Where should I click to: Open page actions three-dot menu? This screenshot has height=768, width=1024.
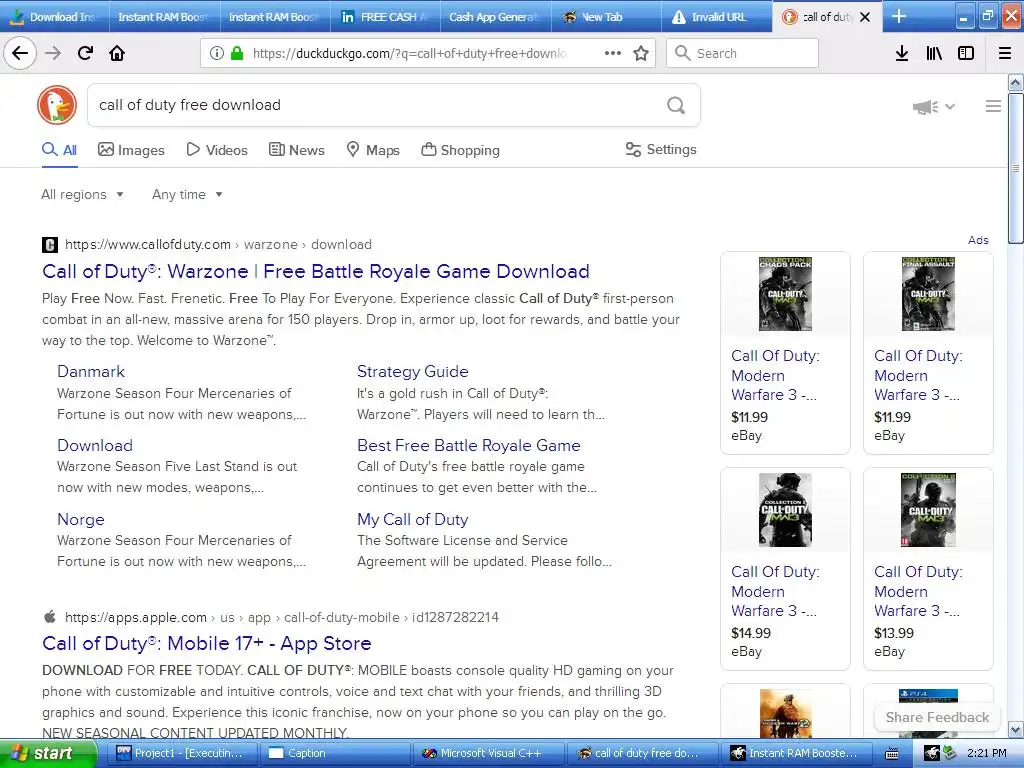(x=612, y=53)
